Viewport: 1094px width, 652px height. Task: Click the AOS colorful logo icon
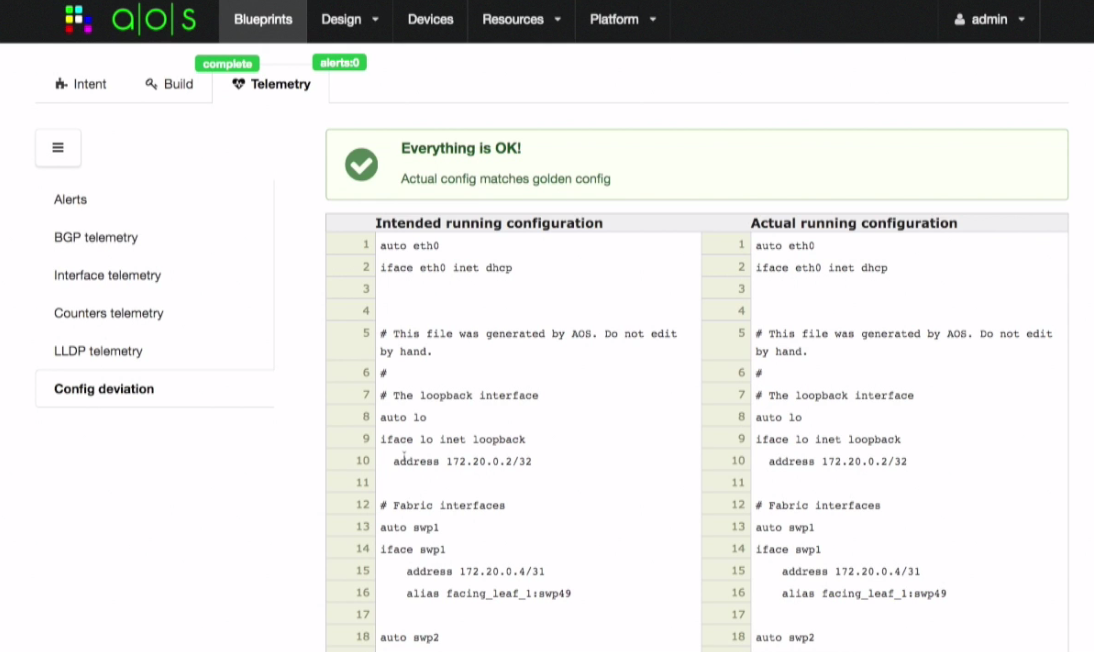tap(78, 19)
